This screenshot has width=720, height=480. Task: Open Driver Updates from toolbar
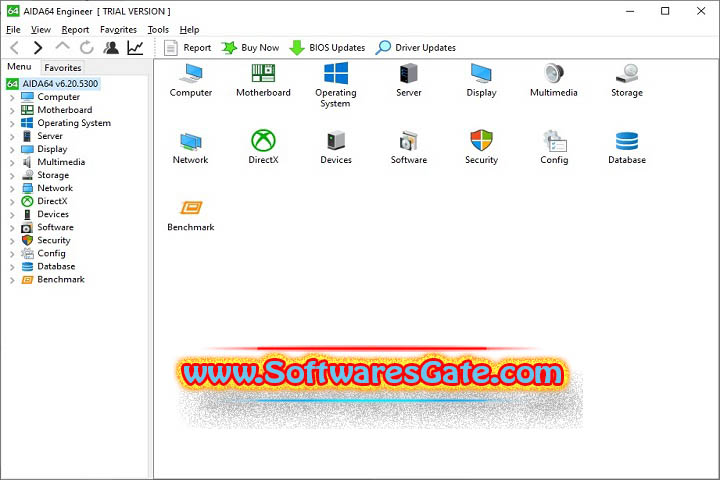coord(416,48)
